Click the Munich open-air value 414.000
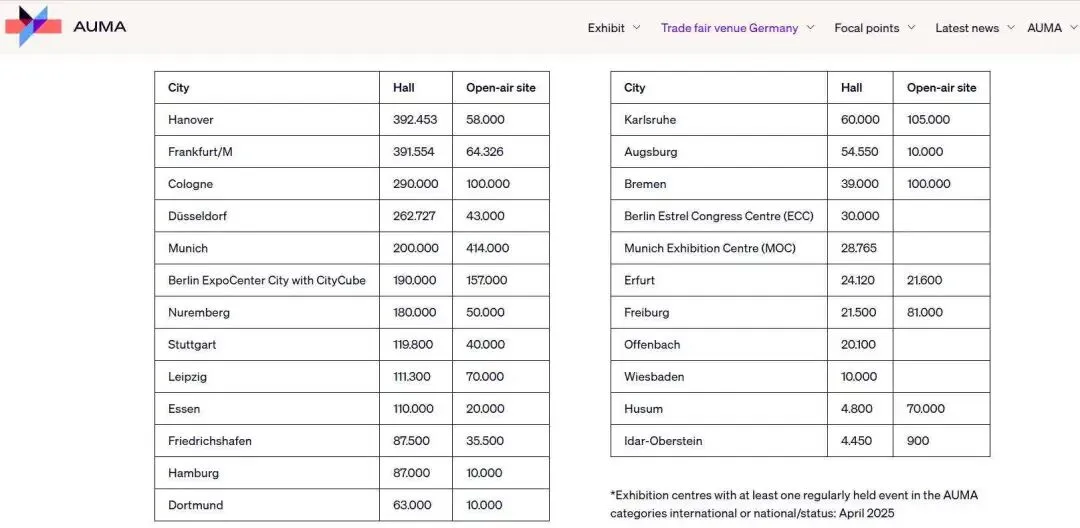Viewport: 1080px width, 528px height. coord(501,248)
